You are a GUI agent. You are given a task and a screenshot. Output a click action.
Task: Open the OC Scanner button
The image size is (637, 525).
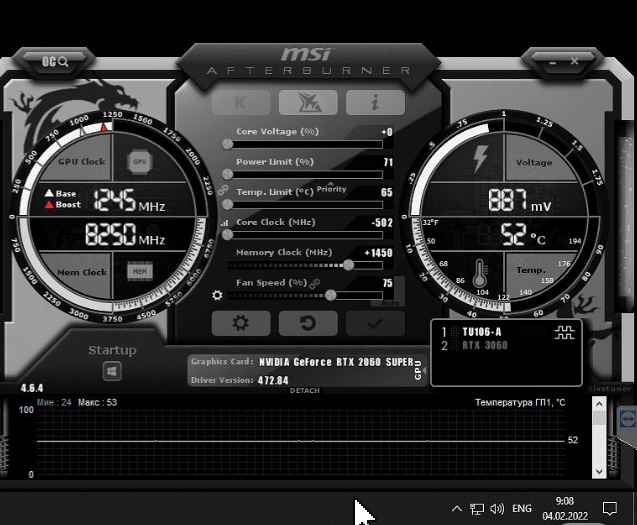[55, 61]
